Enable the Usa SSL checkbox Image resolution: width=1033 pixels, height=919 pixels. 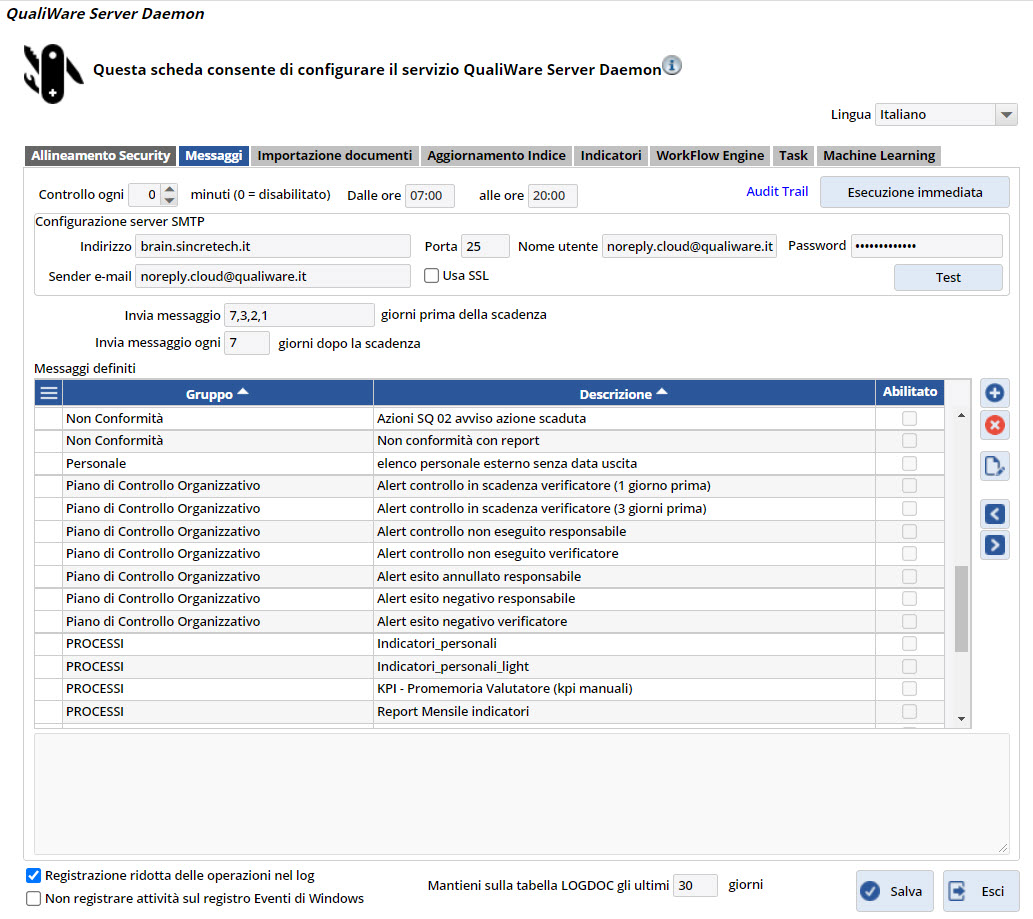pyautogui.click(x=432, y=276)
